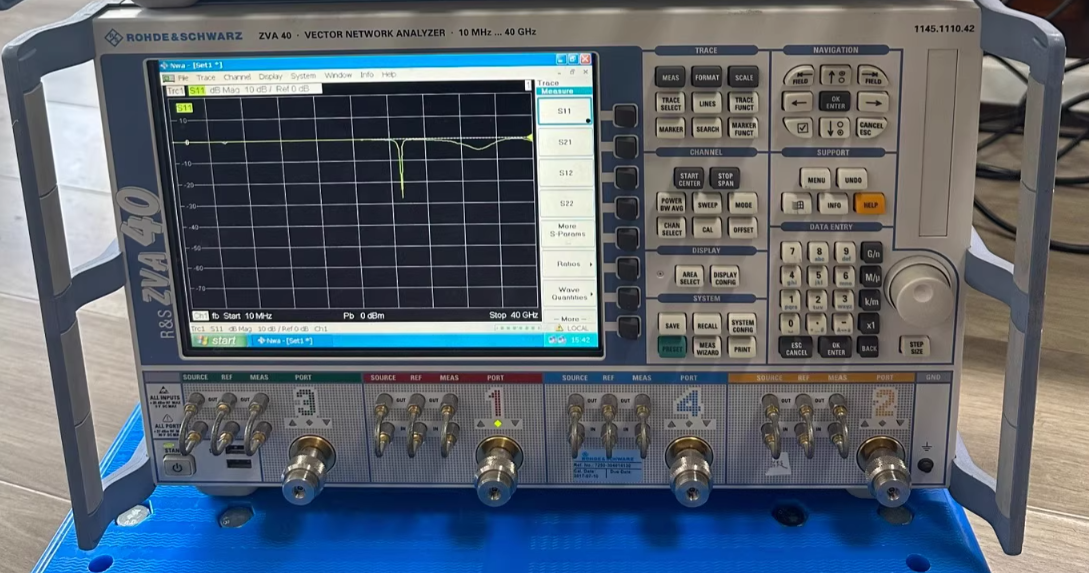Push the right-arrow navigation key
Image resolution: width=1089 pixels, height=573 pixels.
872,102
